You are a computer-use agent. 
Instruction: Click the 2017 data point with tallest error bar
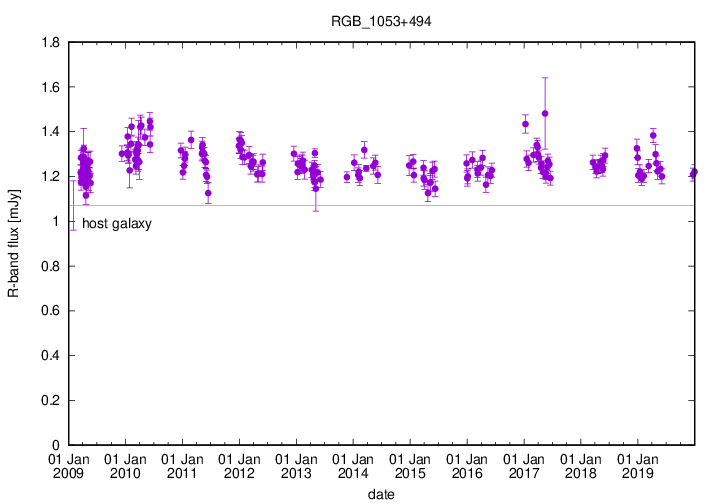[x=545, y=114]
